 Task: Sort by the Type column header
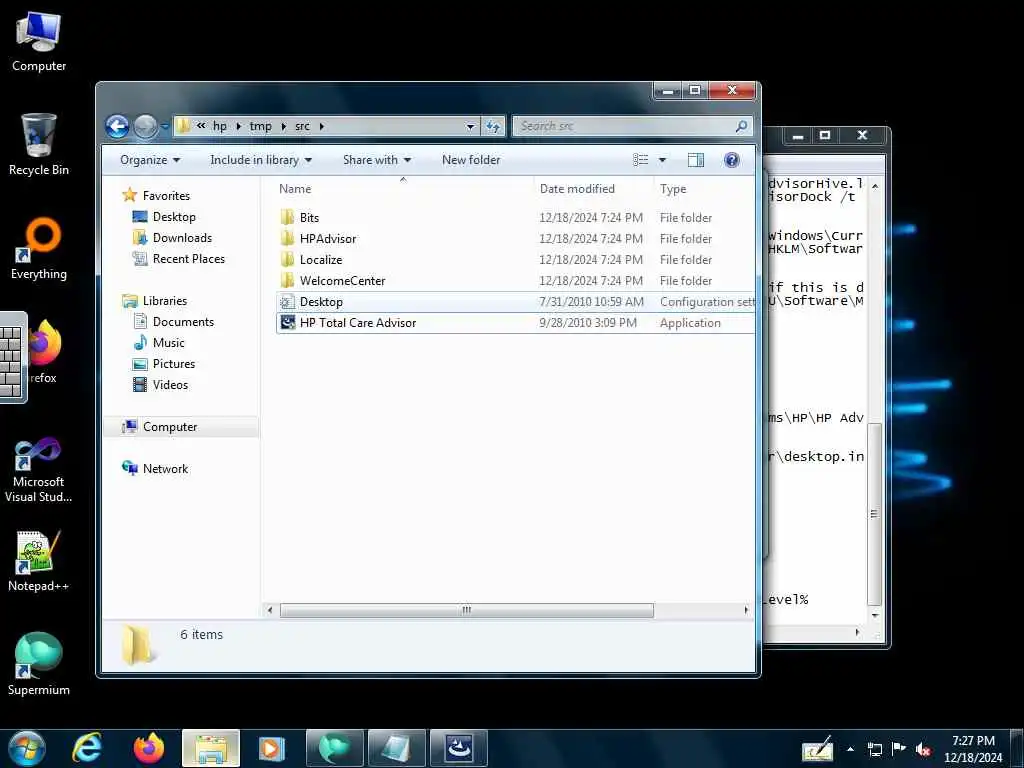pos(673,189)
